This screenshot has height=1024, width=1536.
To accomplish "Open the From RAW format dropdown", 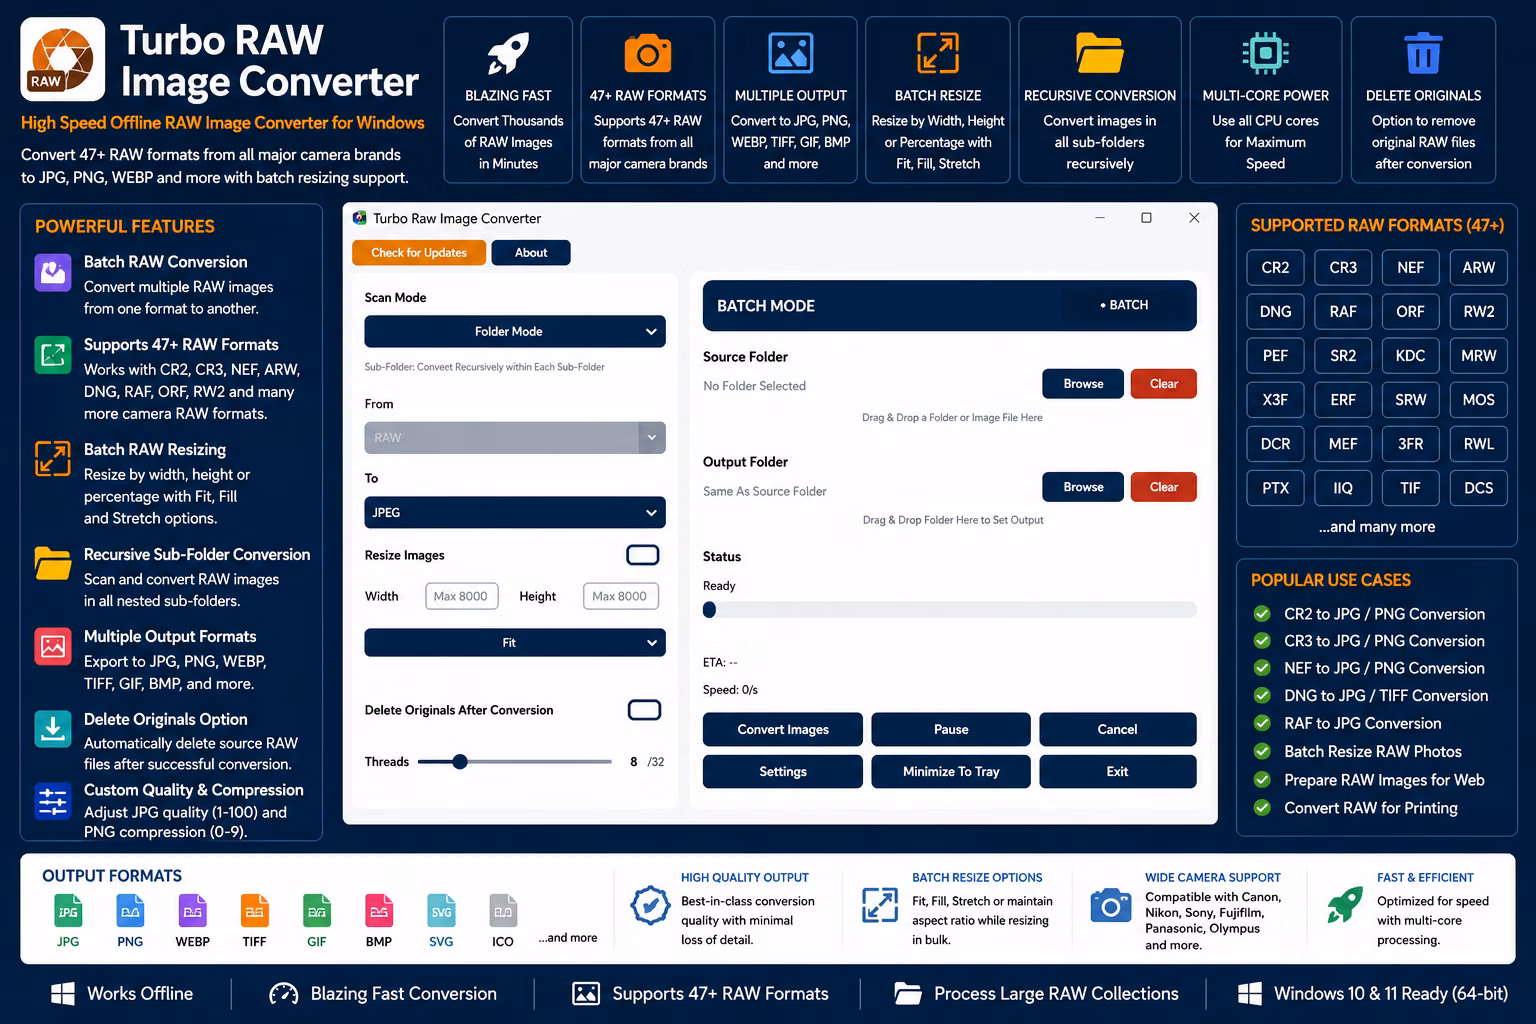I will [x=515, y=438].
